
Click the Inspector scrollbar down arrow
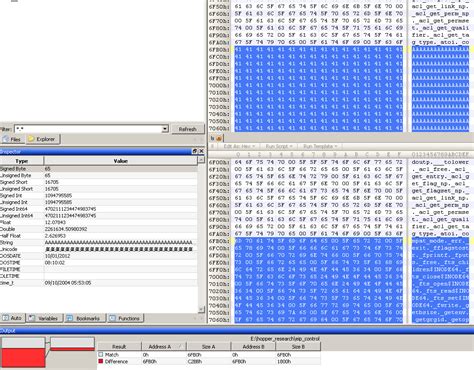[x=201, y=310]
